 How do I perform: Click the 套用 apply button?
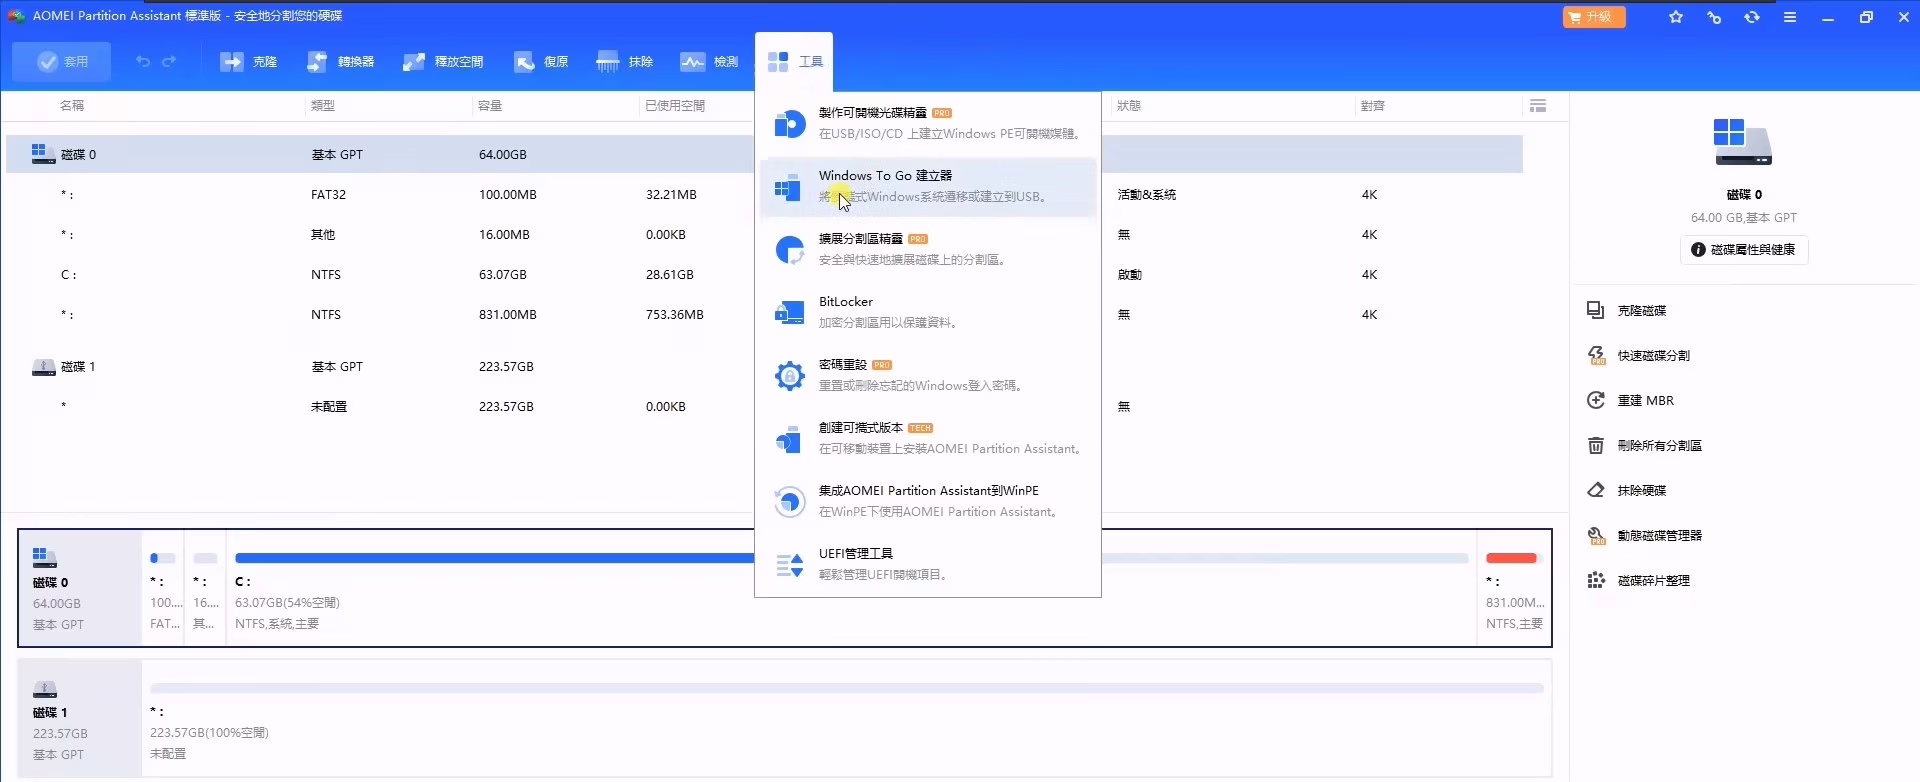62,62
